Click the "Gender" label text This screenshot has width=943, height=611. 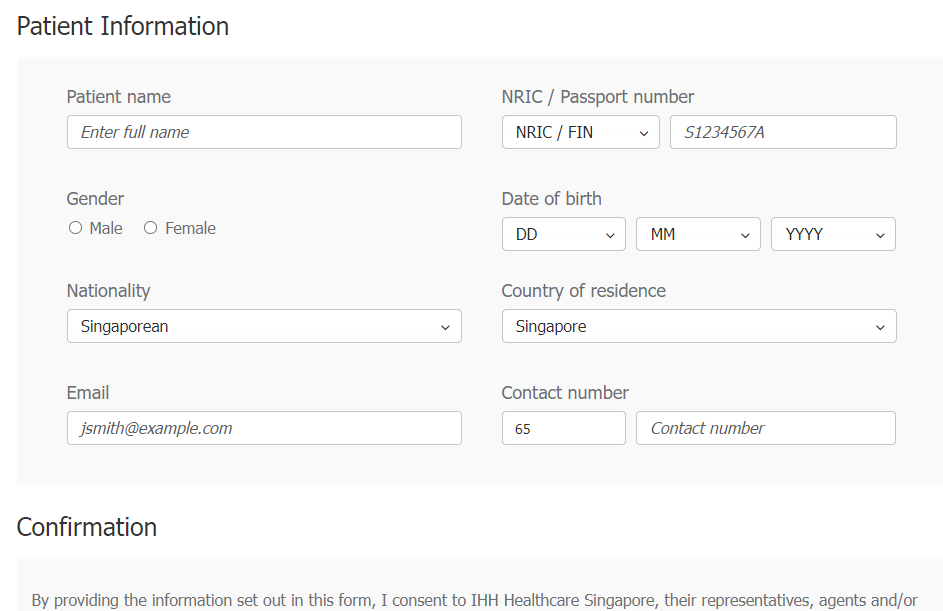tap(96, 199)
